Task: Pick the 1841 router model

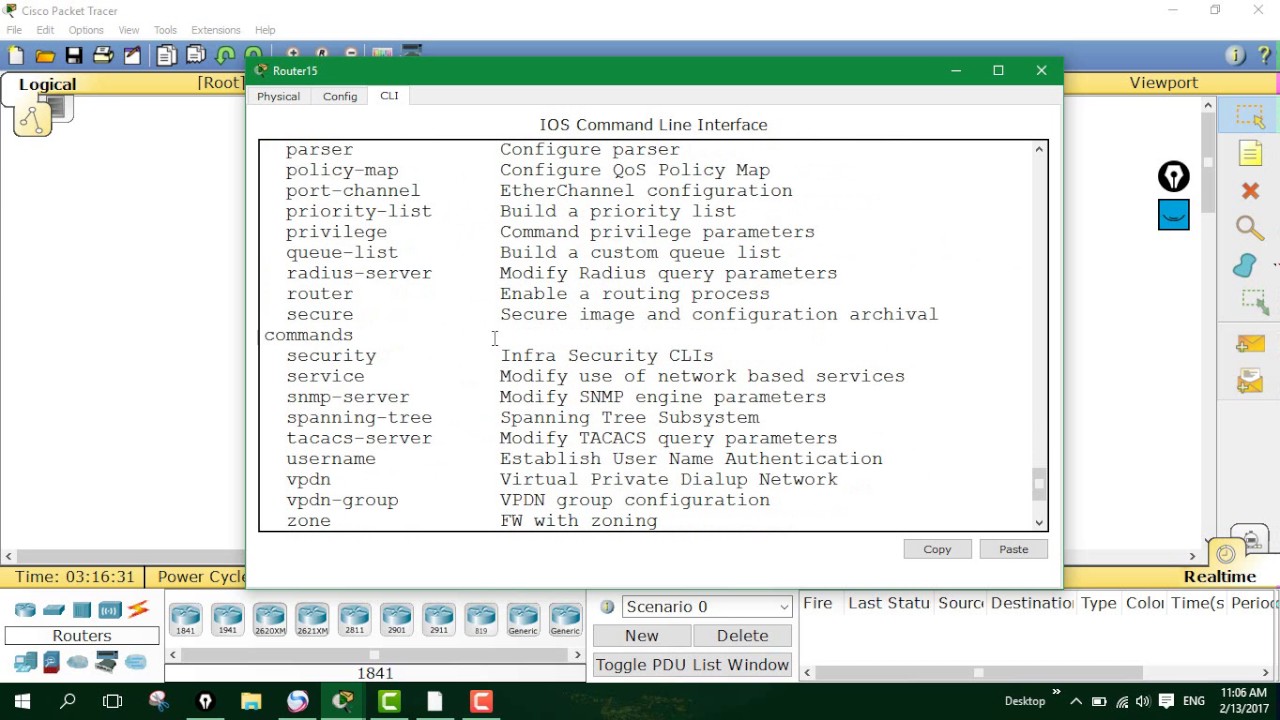Action: coord(186,620)
